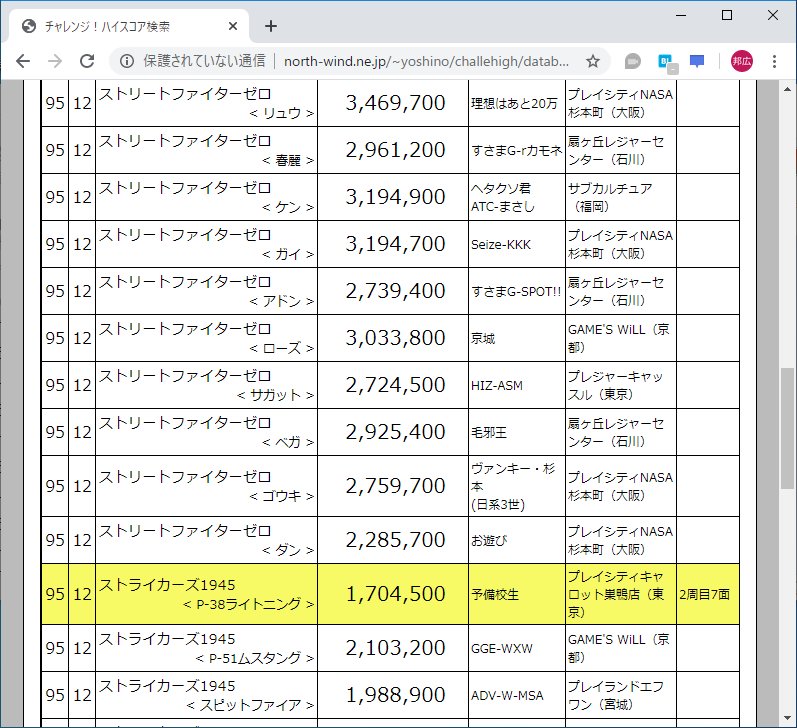This screenshot has width=797, height=728.
Task: Click arcade プレイランドエフワン（宮城）
Action: coord(616,695)
